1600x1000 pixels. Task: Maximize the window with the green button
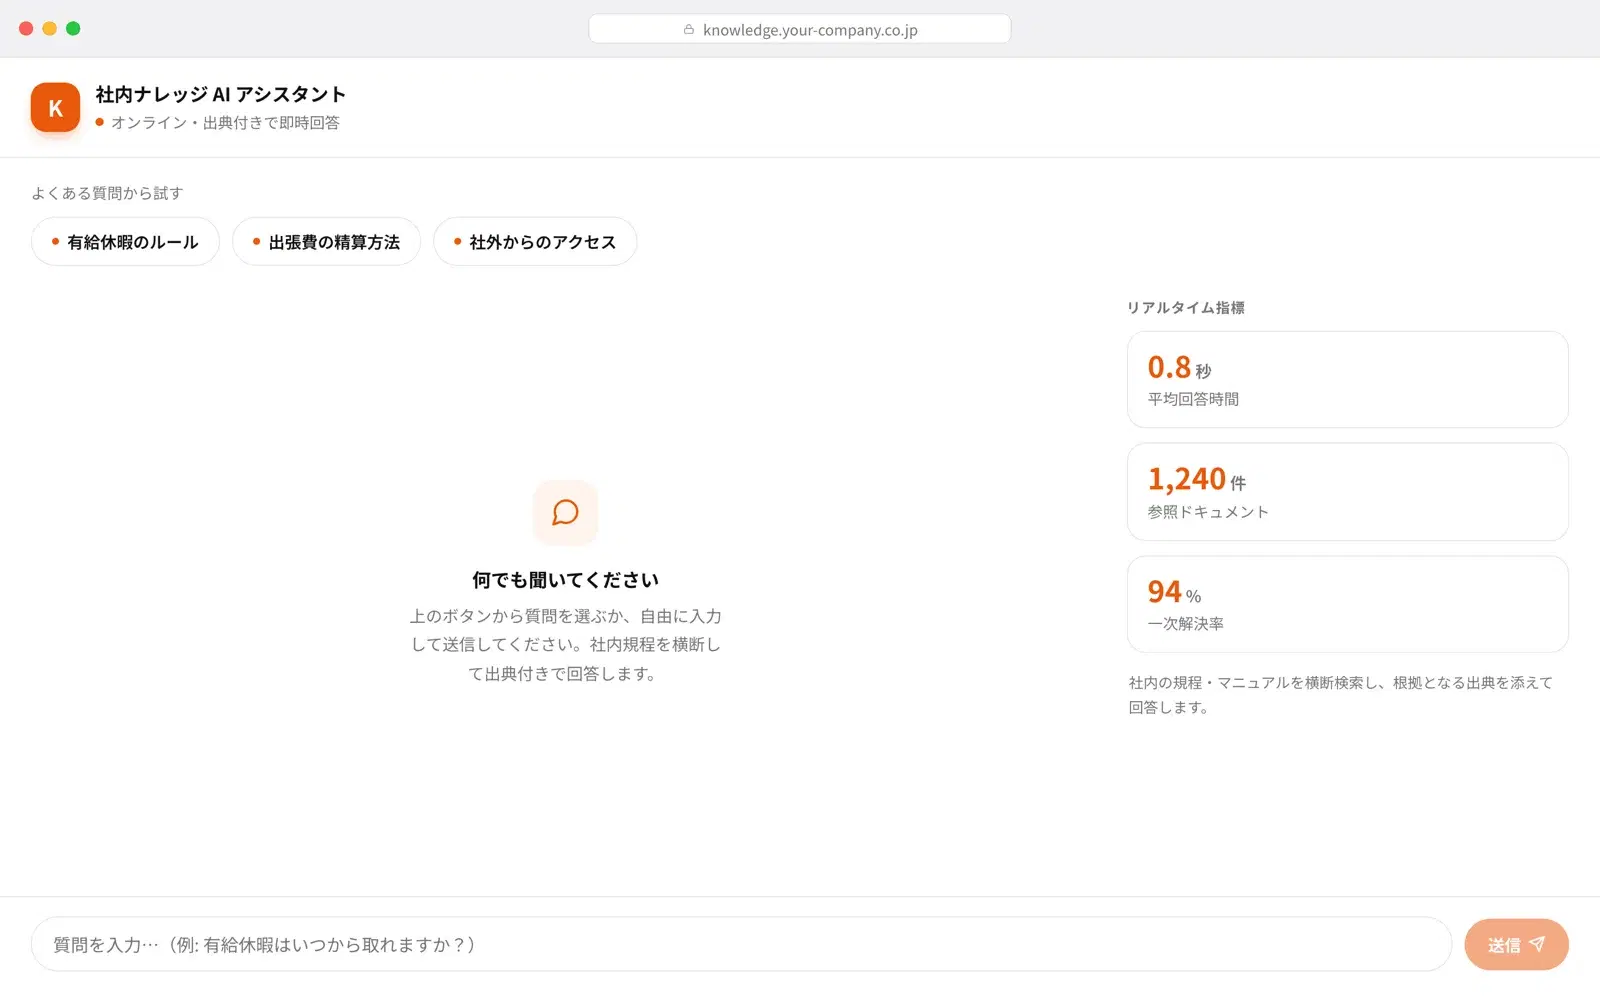coord(73,28)
